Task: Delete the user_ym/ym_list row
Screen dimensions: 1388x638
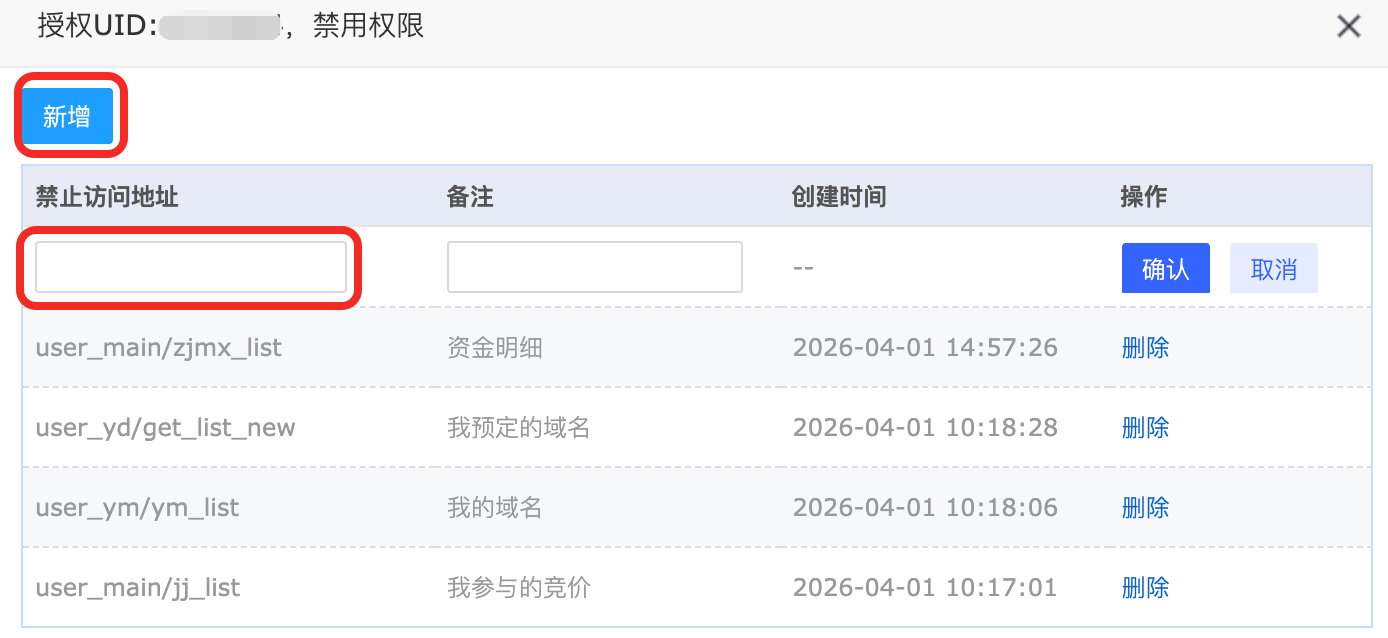Action: pos(1146,508)
